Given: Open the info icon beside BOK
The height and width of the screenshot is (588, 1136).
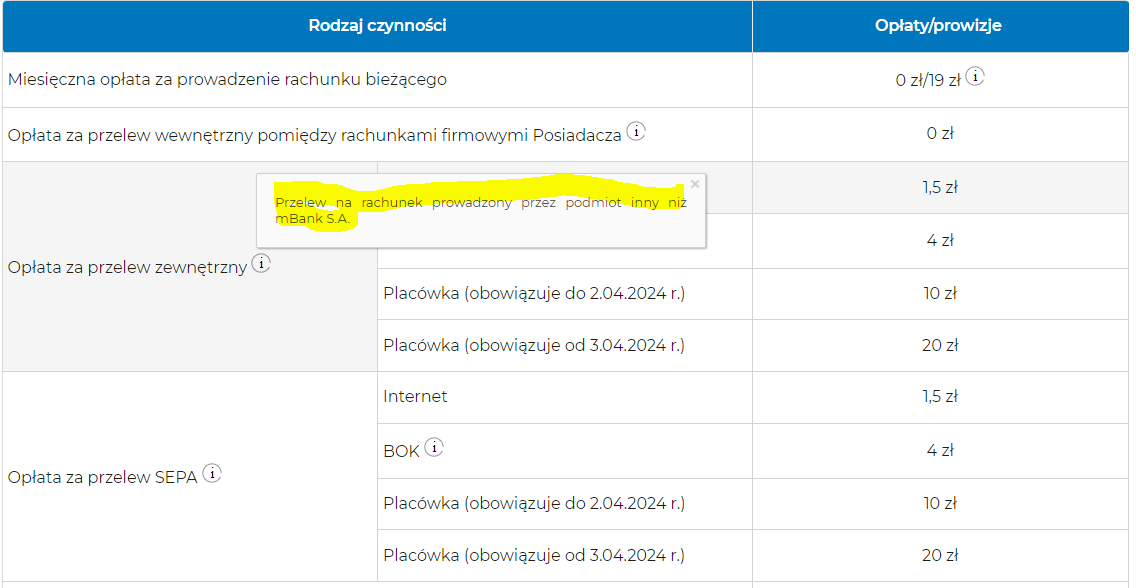Looking at the screenshot, I should [433, 448].
